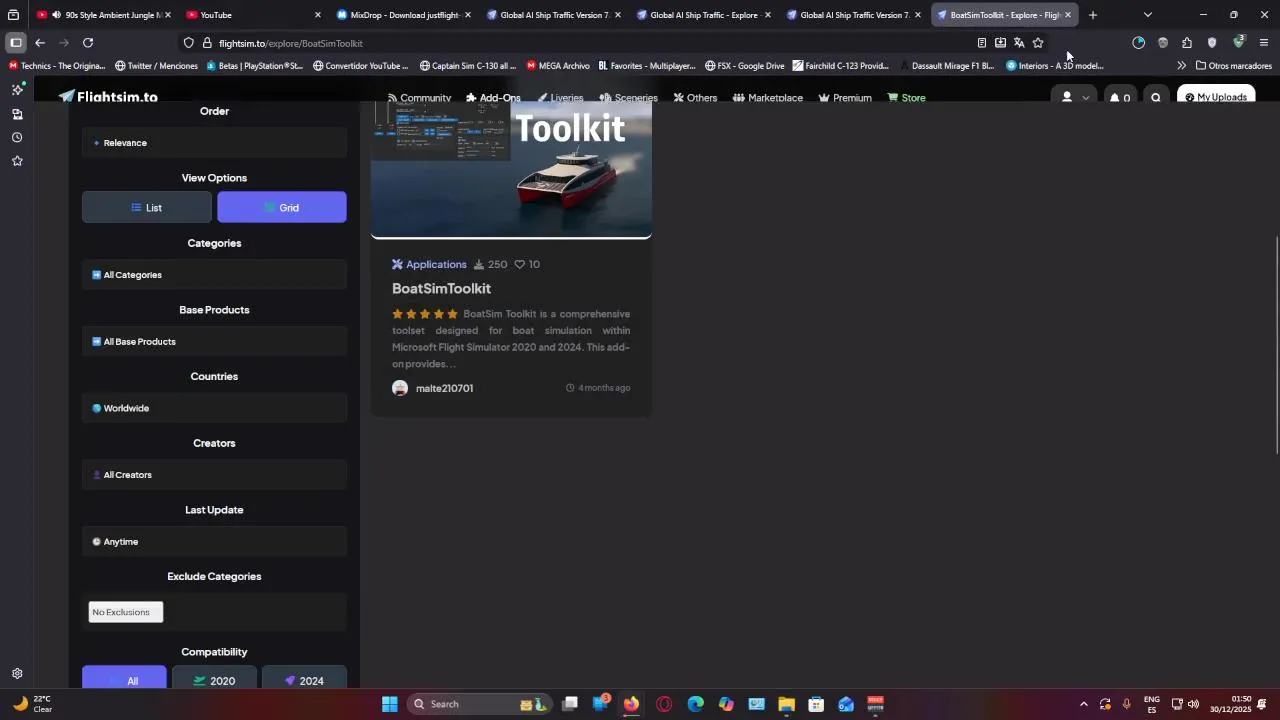Open sidebar settings gear icon

[x=17, y=674]
